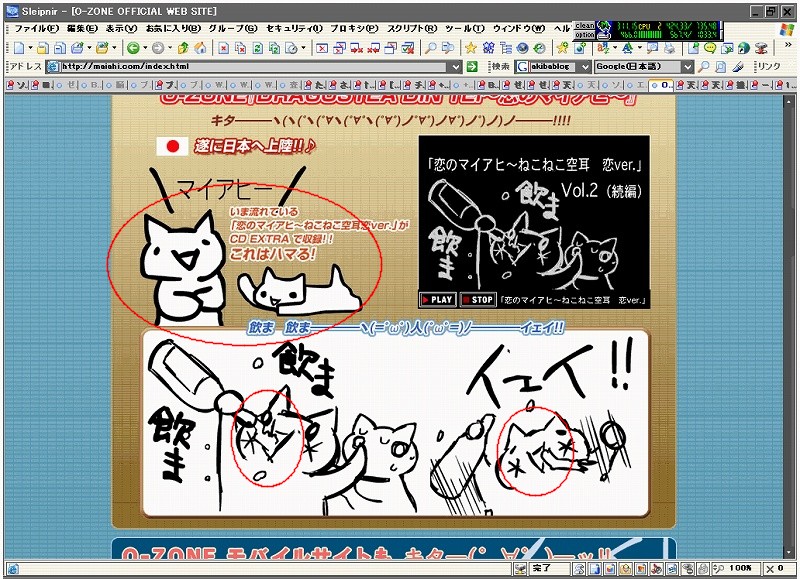This screenshot has width=800, height=579.
Task: Click the search magnifier beside Google dropdown
Action: [704, 66]
